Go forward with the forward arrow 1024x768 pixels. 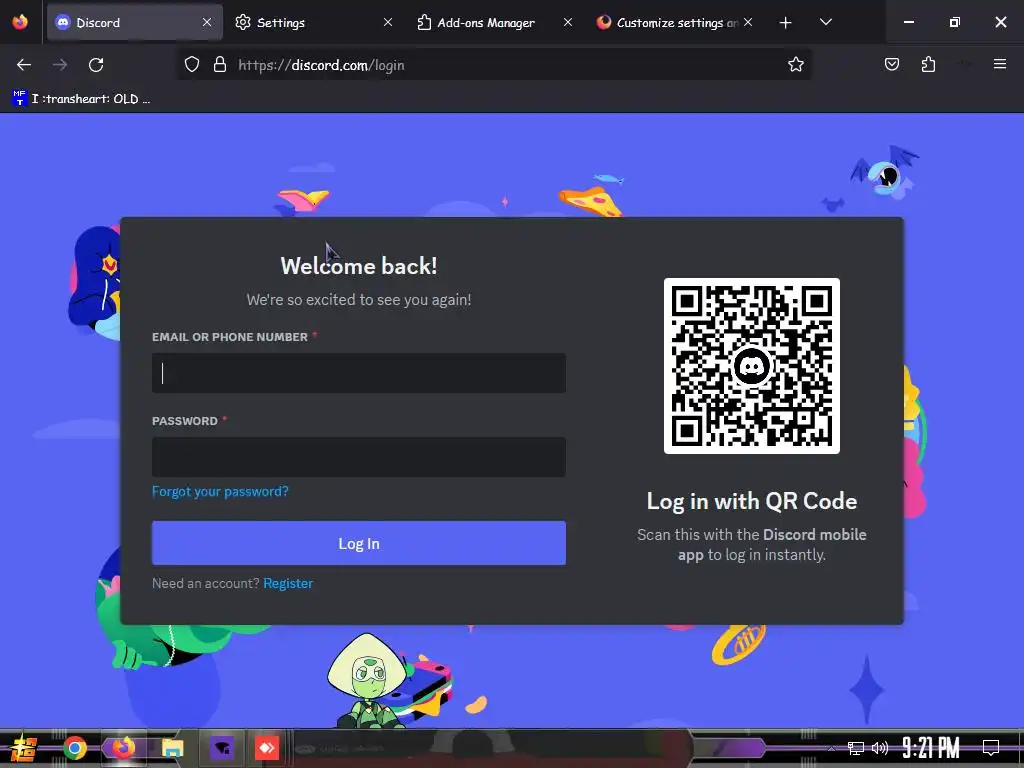[60, 65]
